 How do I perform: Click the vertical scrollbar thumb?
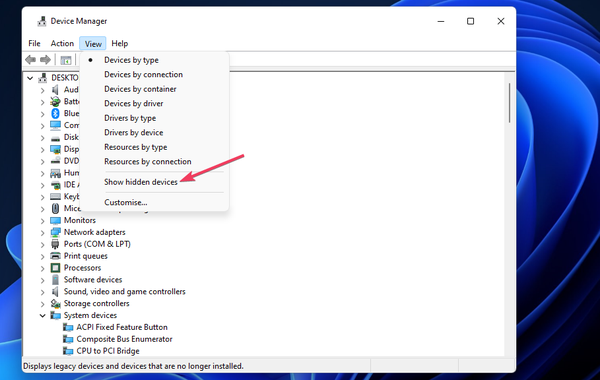click(x=510, y=103)
